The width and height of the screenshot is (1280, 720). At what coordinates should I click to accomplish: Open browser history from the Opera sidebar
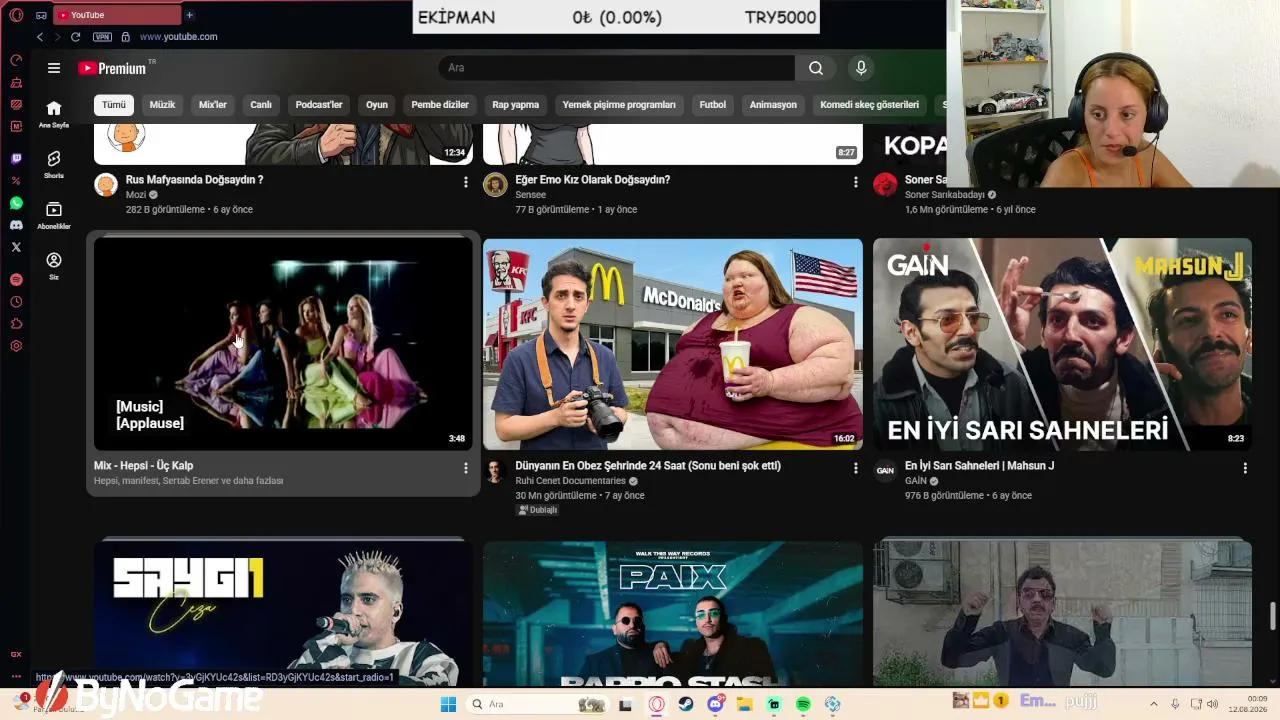click(16, 302)
